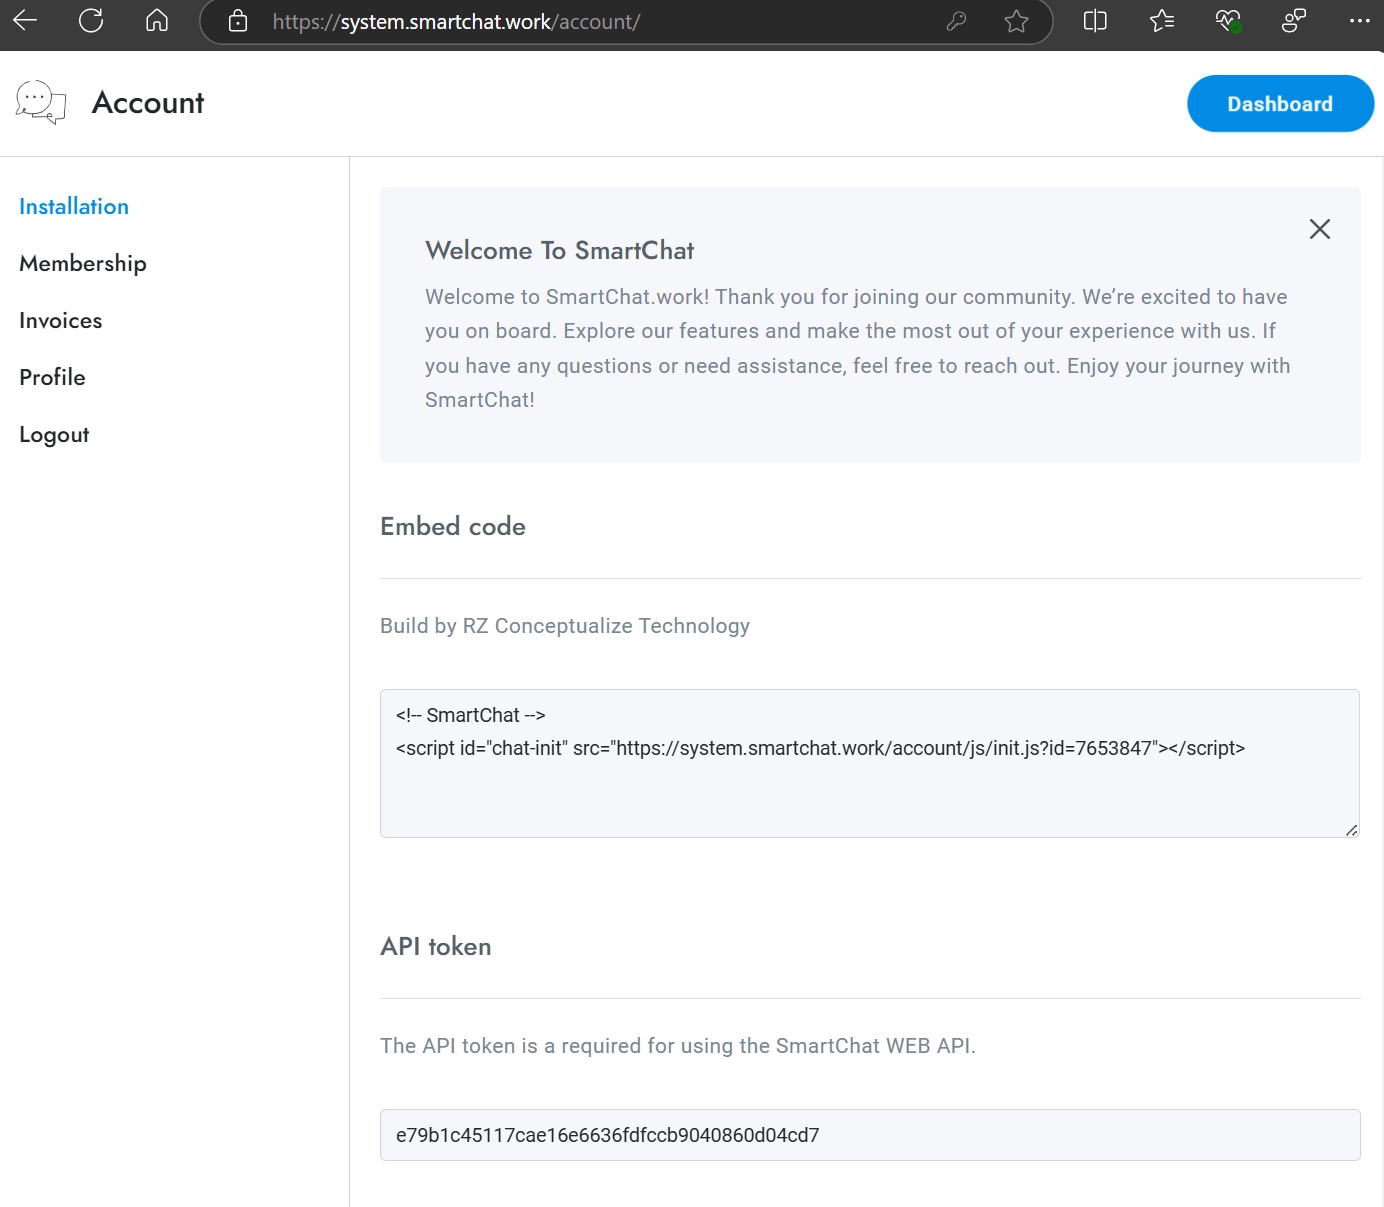Reload the current page
Image resolution: width=1384 pixels, height=1207 pixels.
(x=91, y=22)
